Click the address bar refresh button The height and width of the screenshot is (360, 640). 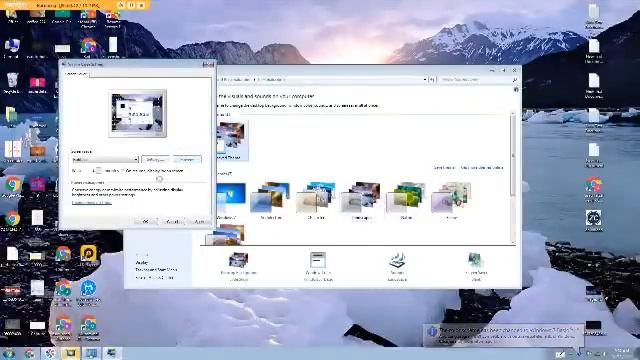pyautogui.click(x=432, y=80)
